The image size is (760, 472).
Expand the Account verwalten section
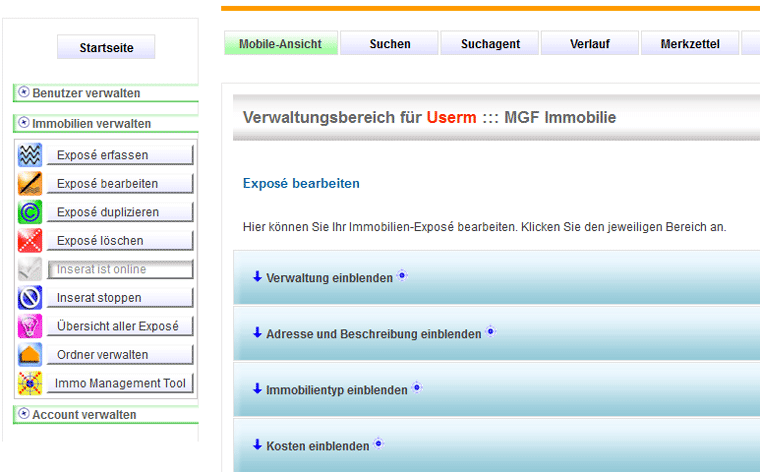coord(84,415)
